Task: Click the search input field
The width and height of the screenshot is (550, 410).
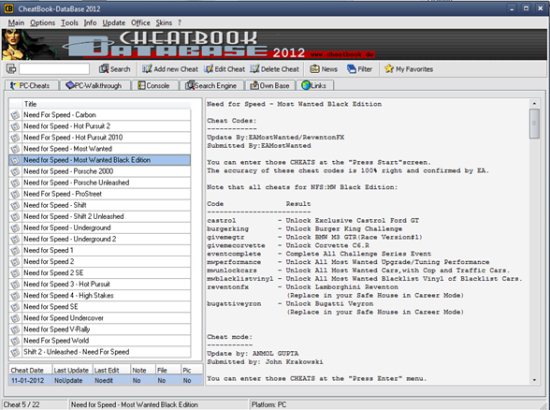Action: pos(54,69)
